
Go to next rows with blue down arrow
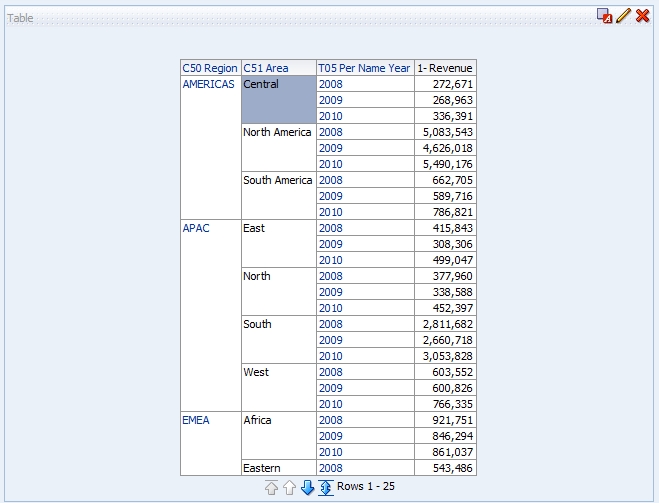point(307,487)
